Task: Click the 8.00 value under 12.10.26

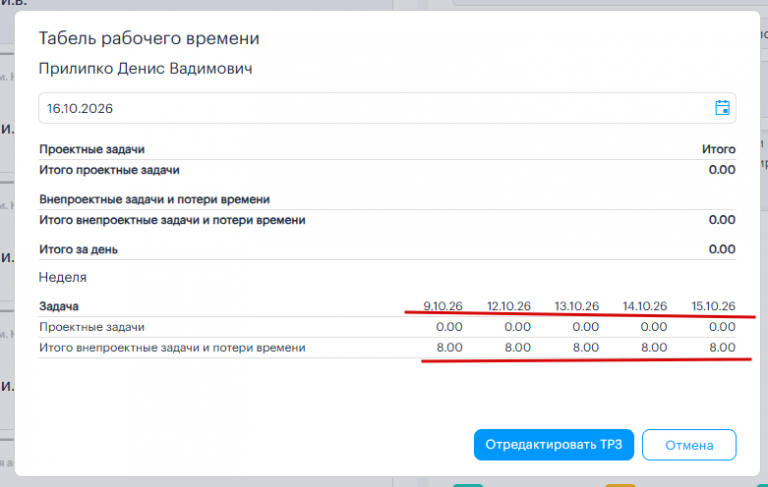Action: 517,347
